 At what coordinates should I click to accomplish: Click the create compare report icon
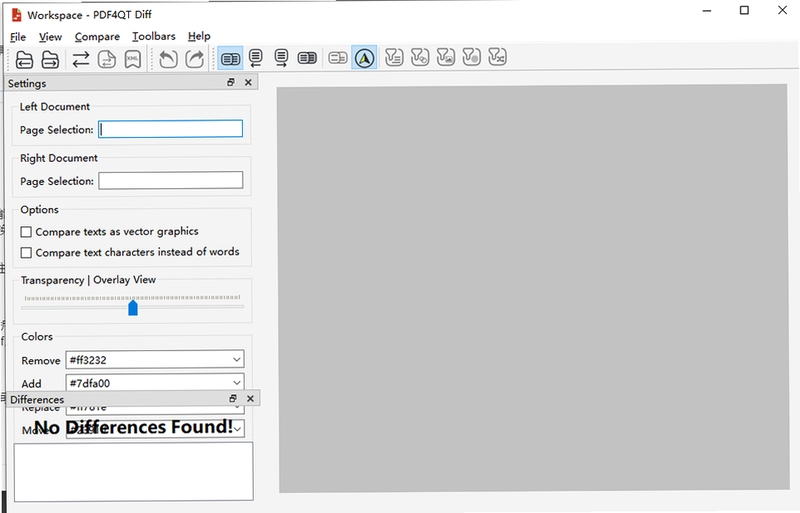[x=107, y=59]
